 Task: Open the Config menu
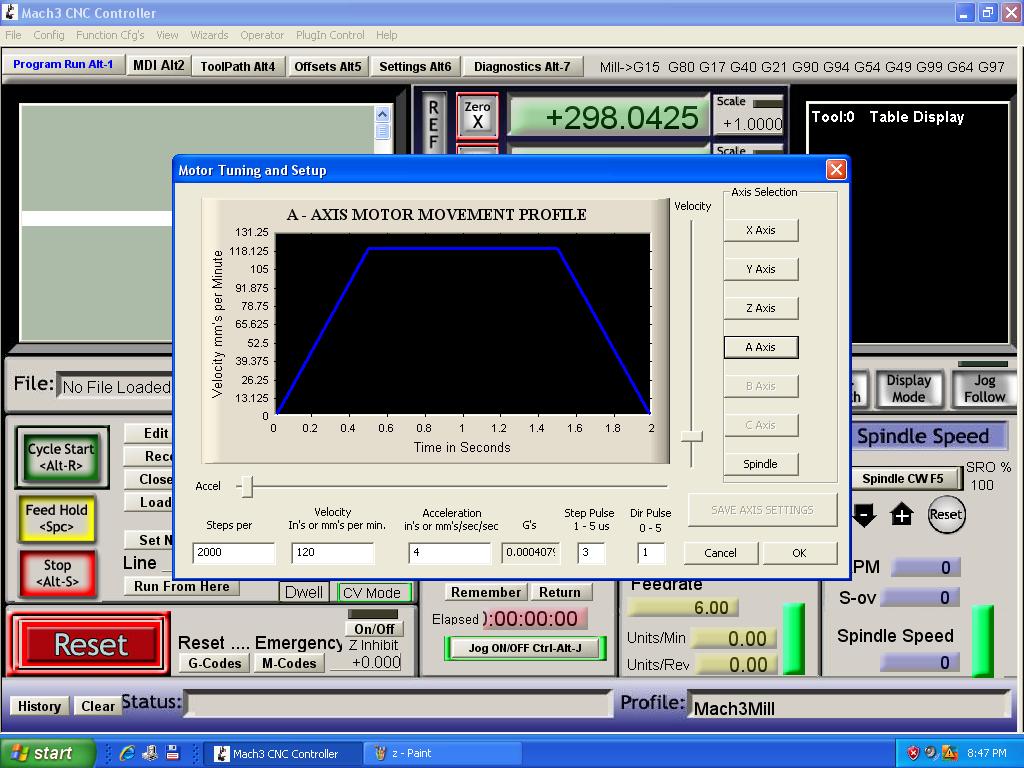[x=48, y=35]
